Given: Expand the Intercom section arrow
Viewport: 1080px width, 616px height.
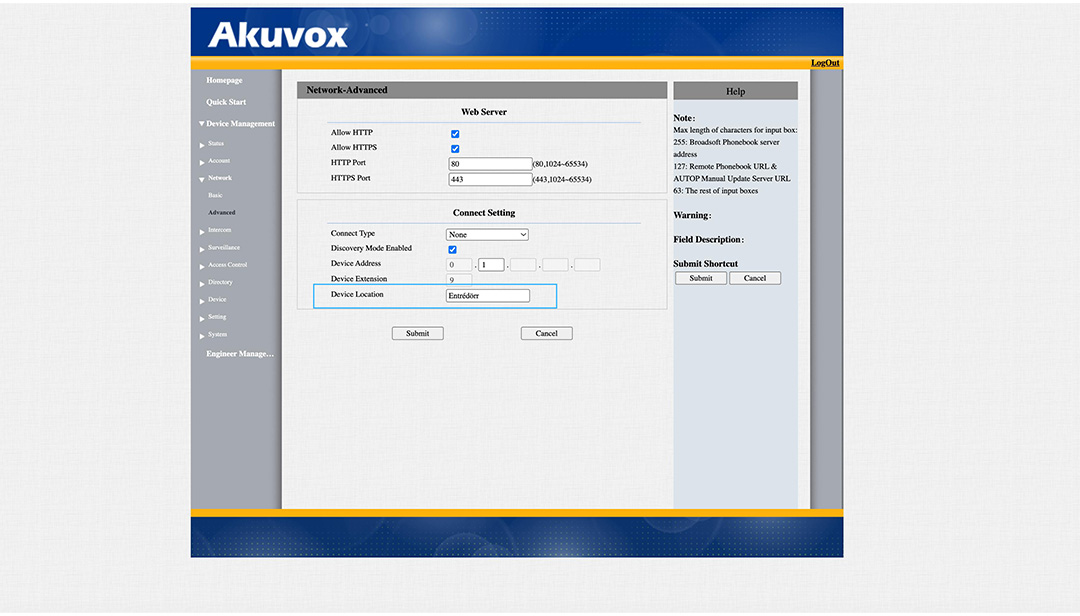Looking at the screenshot, I should tap(203, 231).
